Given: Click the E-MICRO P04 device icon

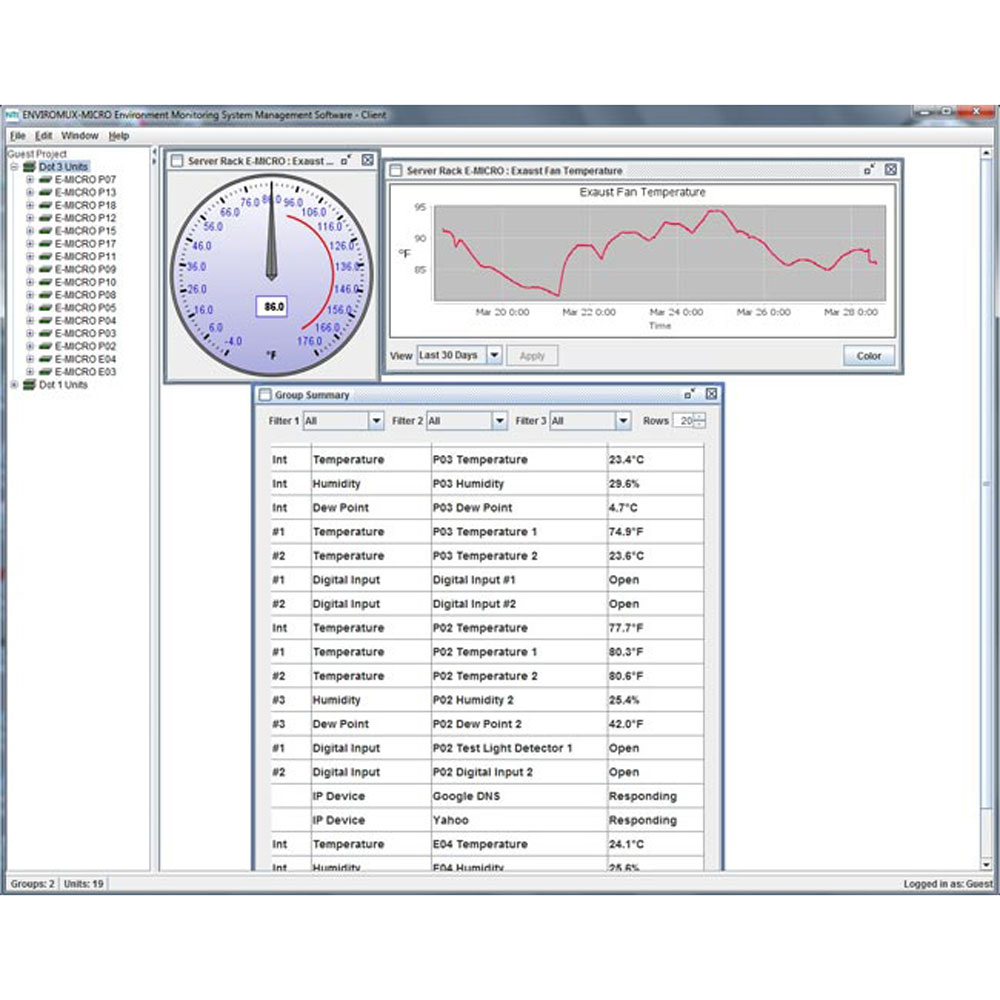Looking at the screenshot, I should tap(45, 320).
